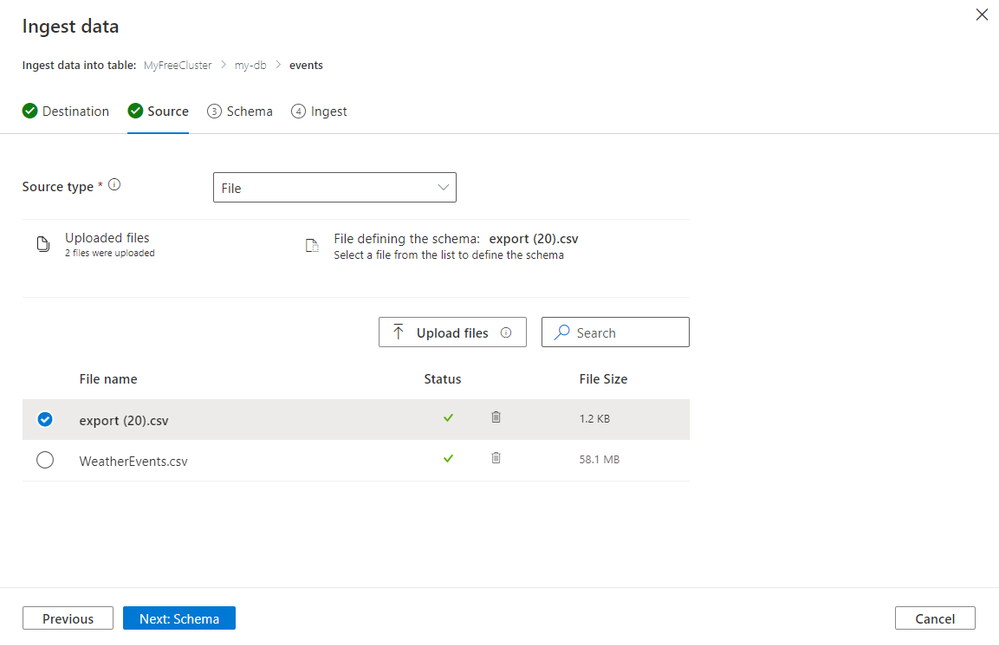This screenshot has height=645, width=999.
Task: Select export (20).csv radio button
Action: tap(45, 419)
